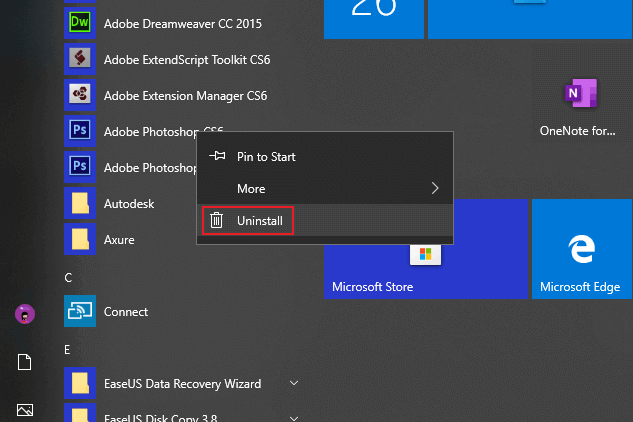Screen dimensions: 633x422
Task: Open the user account avatar
Action: tap(25, 314)
